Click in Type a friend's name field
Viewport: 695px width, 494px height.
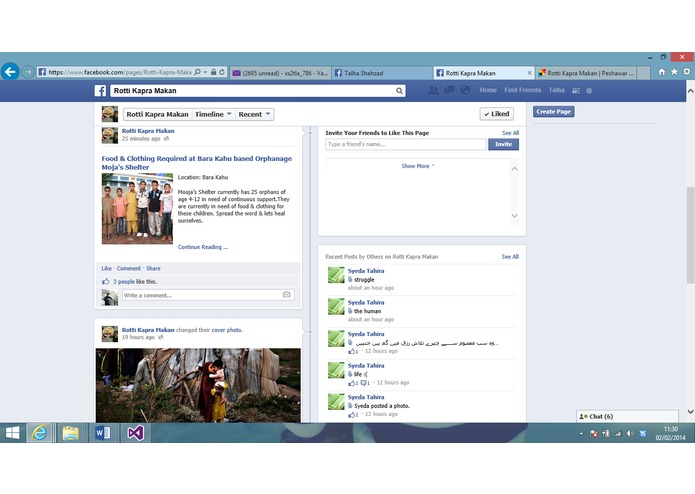(x=406, y=144)
